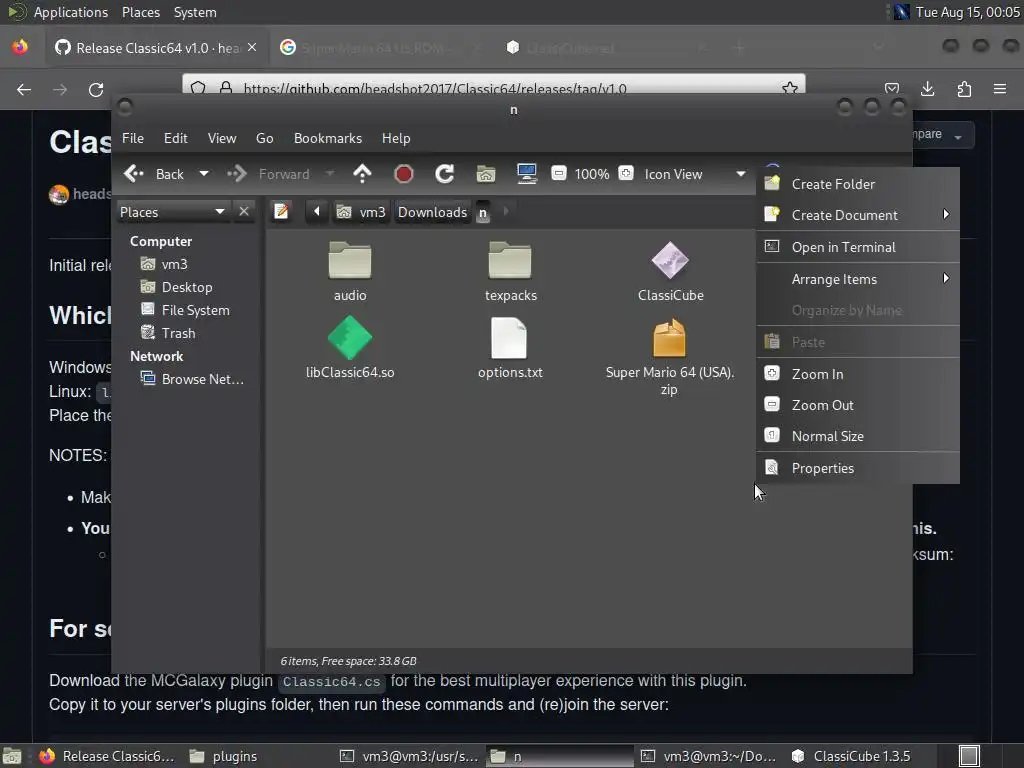Click the zoom in plus icon near 100%
Image resolution: width=1024 pixels, height=768 pixels.
pyautogui.click(x=626, y=174)
